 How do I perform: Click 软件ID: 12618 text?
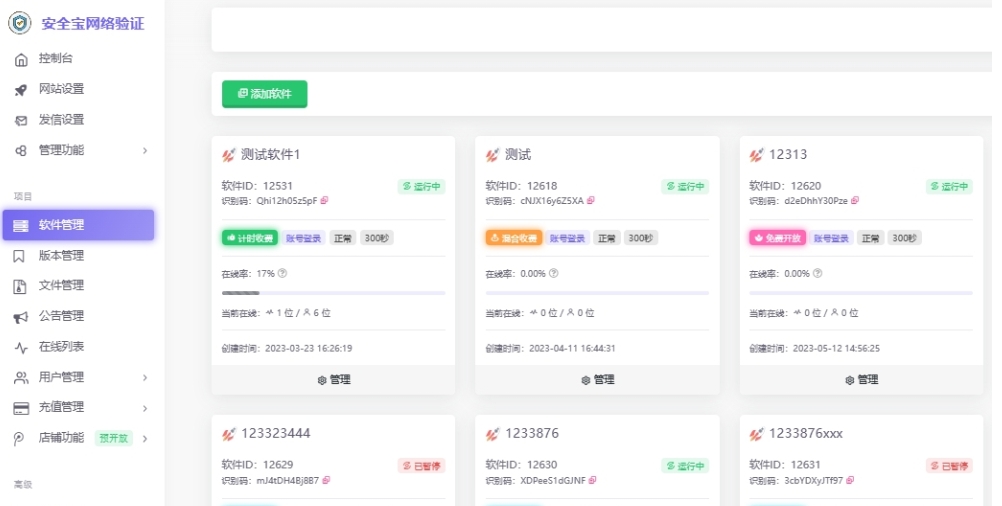pos(521,186)
